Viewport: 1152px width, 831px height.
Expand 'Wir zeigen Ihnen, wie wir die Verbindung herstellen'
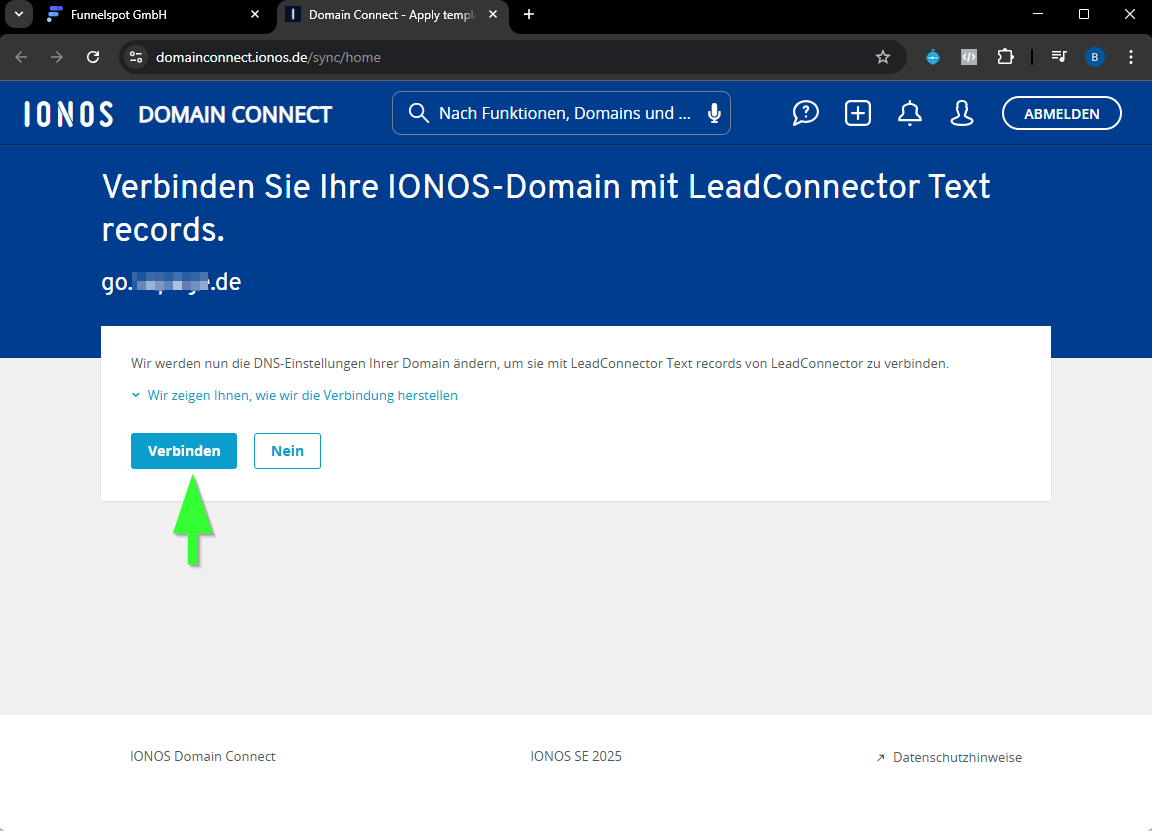coord(295,395)
